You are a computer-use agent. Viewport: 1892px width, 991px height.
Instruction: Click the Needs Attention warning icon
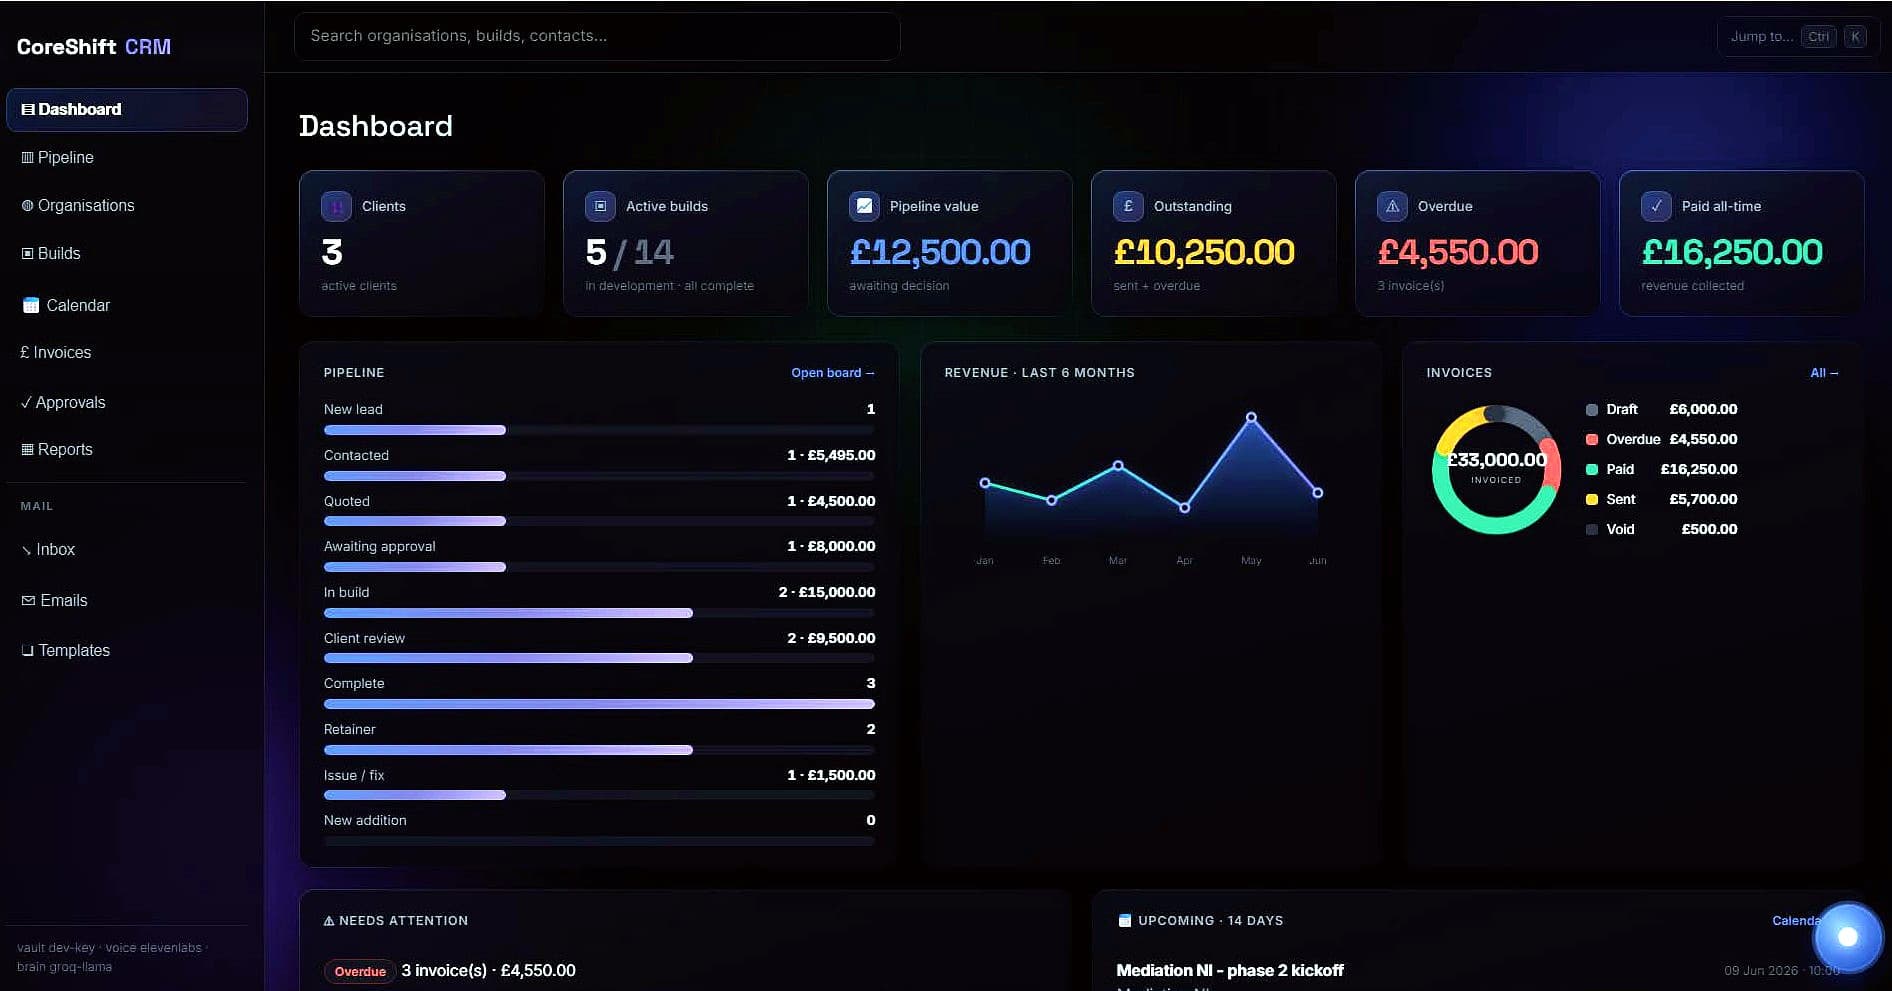(329, 921)
